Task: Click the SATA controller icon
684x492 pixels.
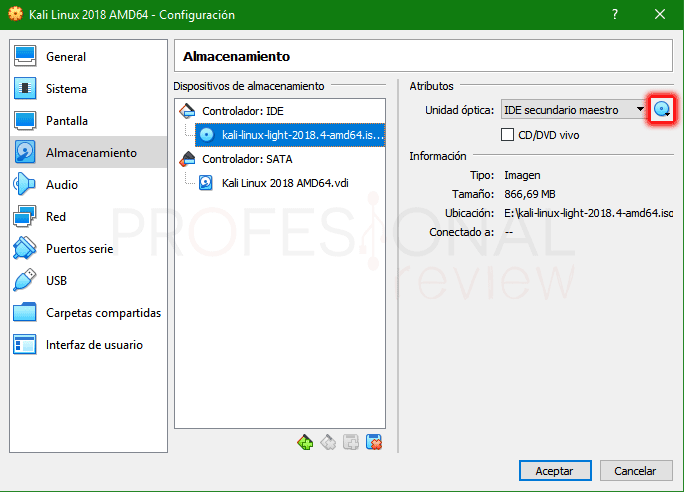Action: 188,159
